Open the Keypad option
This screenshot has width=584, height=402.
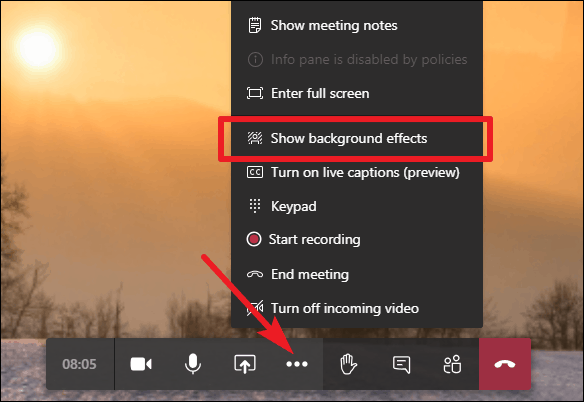pos(357,206)
